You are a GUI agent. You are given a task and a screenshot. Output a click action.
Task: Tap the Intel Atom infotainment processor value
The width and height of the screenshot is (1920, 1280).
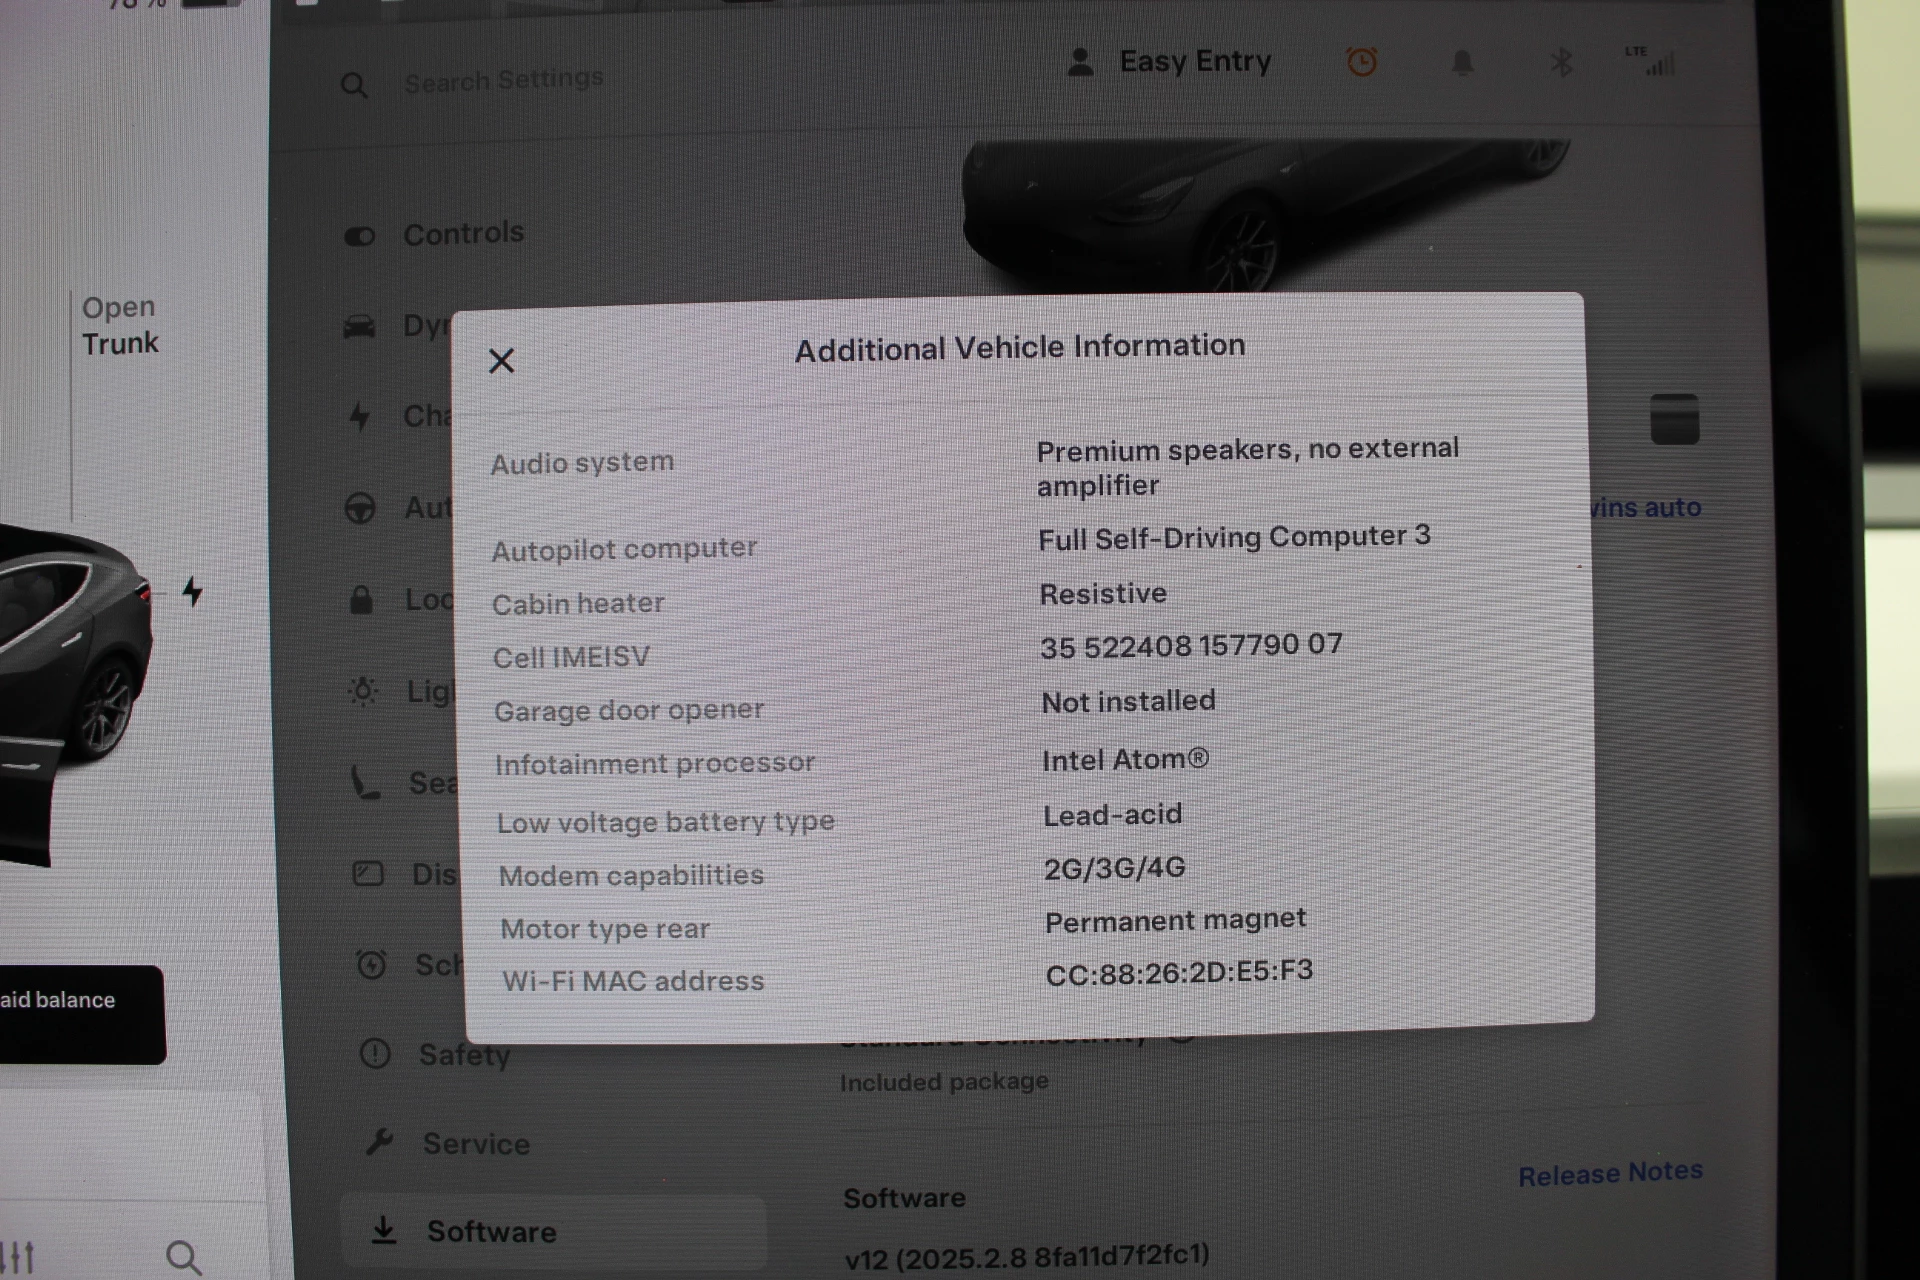tap(1125, 760)
